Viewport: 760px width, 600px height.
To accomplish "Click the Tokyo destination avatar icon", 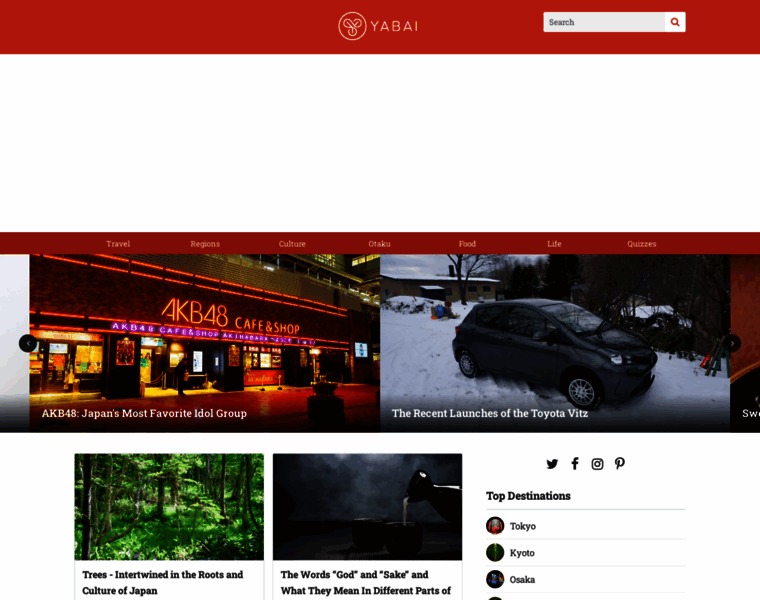I will pos(495,526).
